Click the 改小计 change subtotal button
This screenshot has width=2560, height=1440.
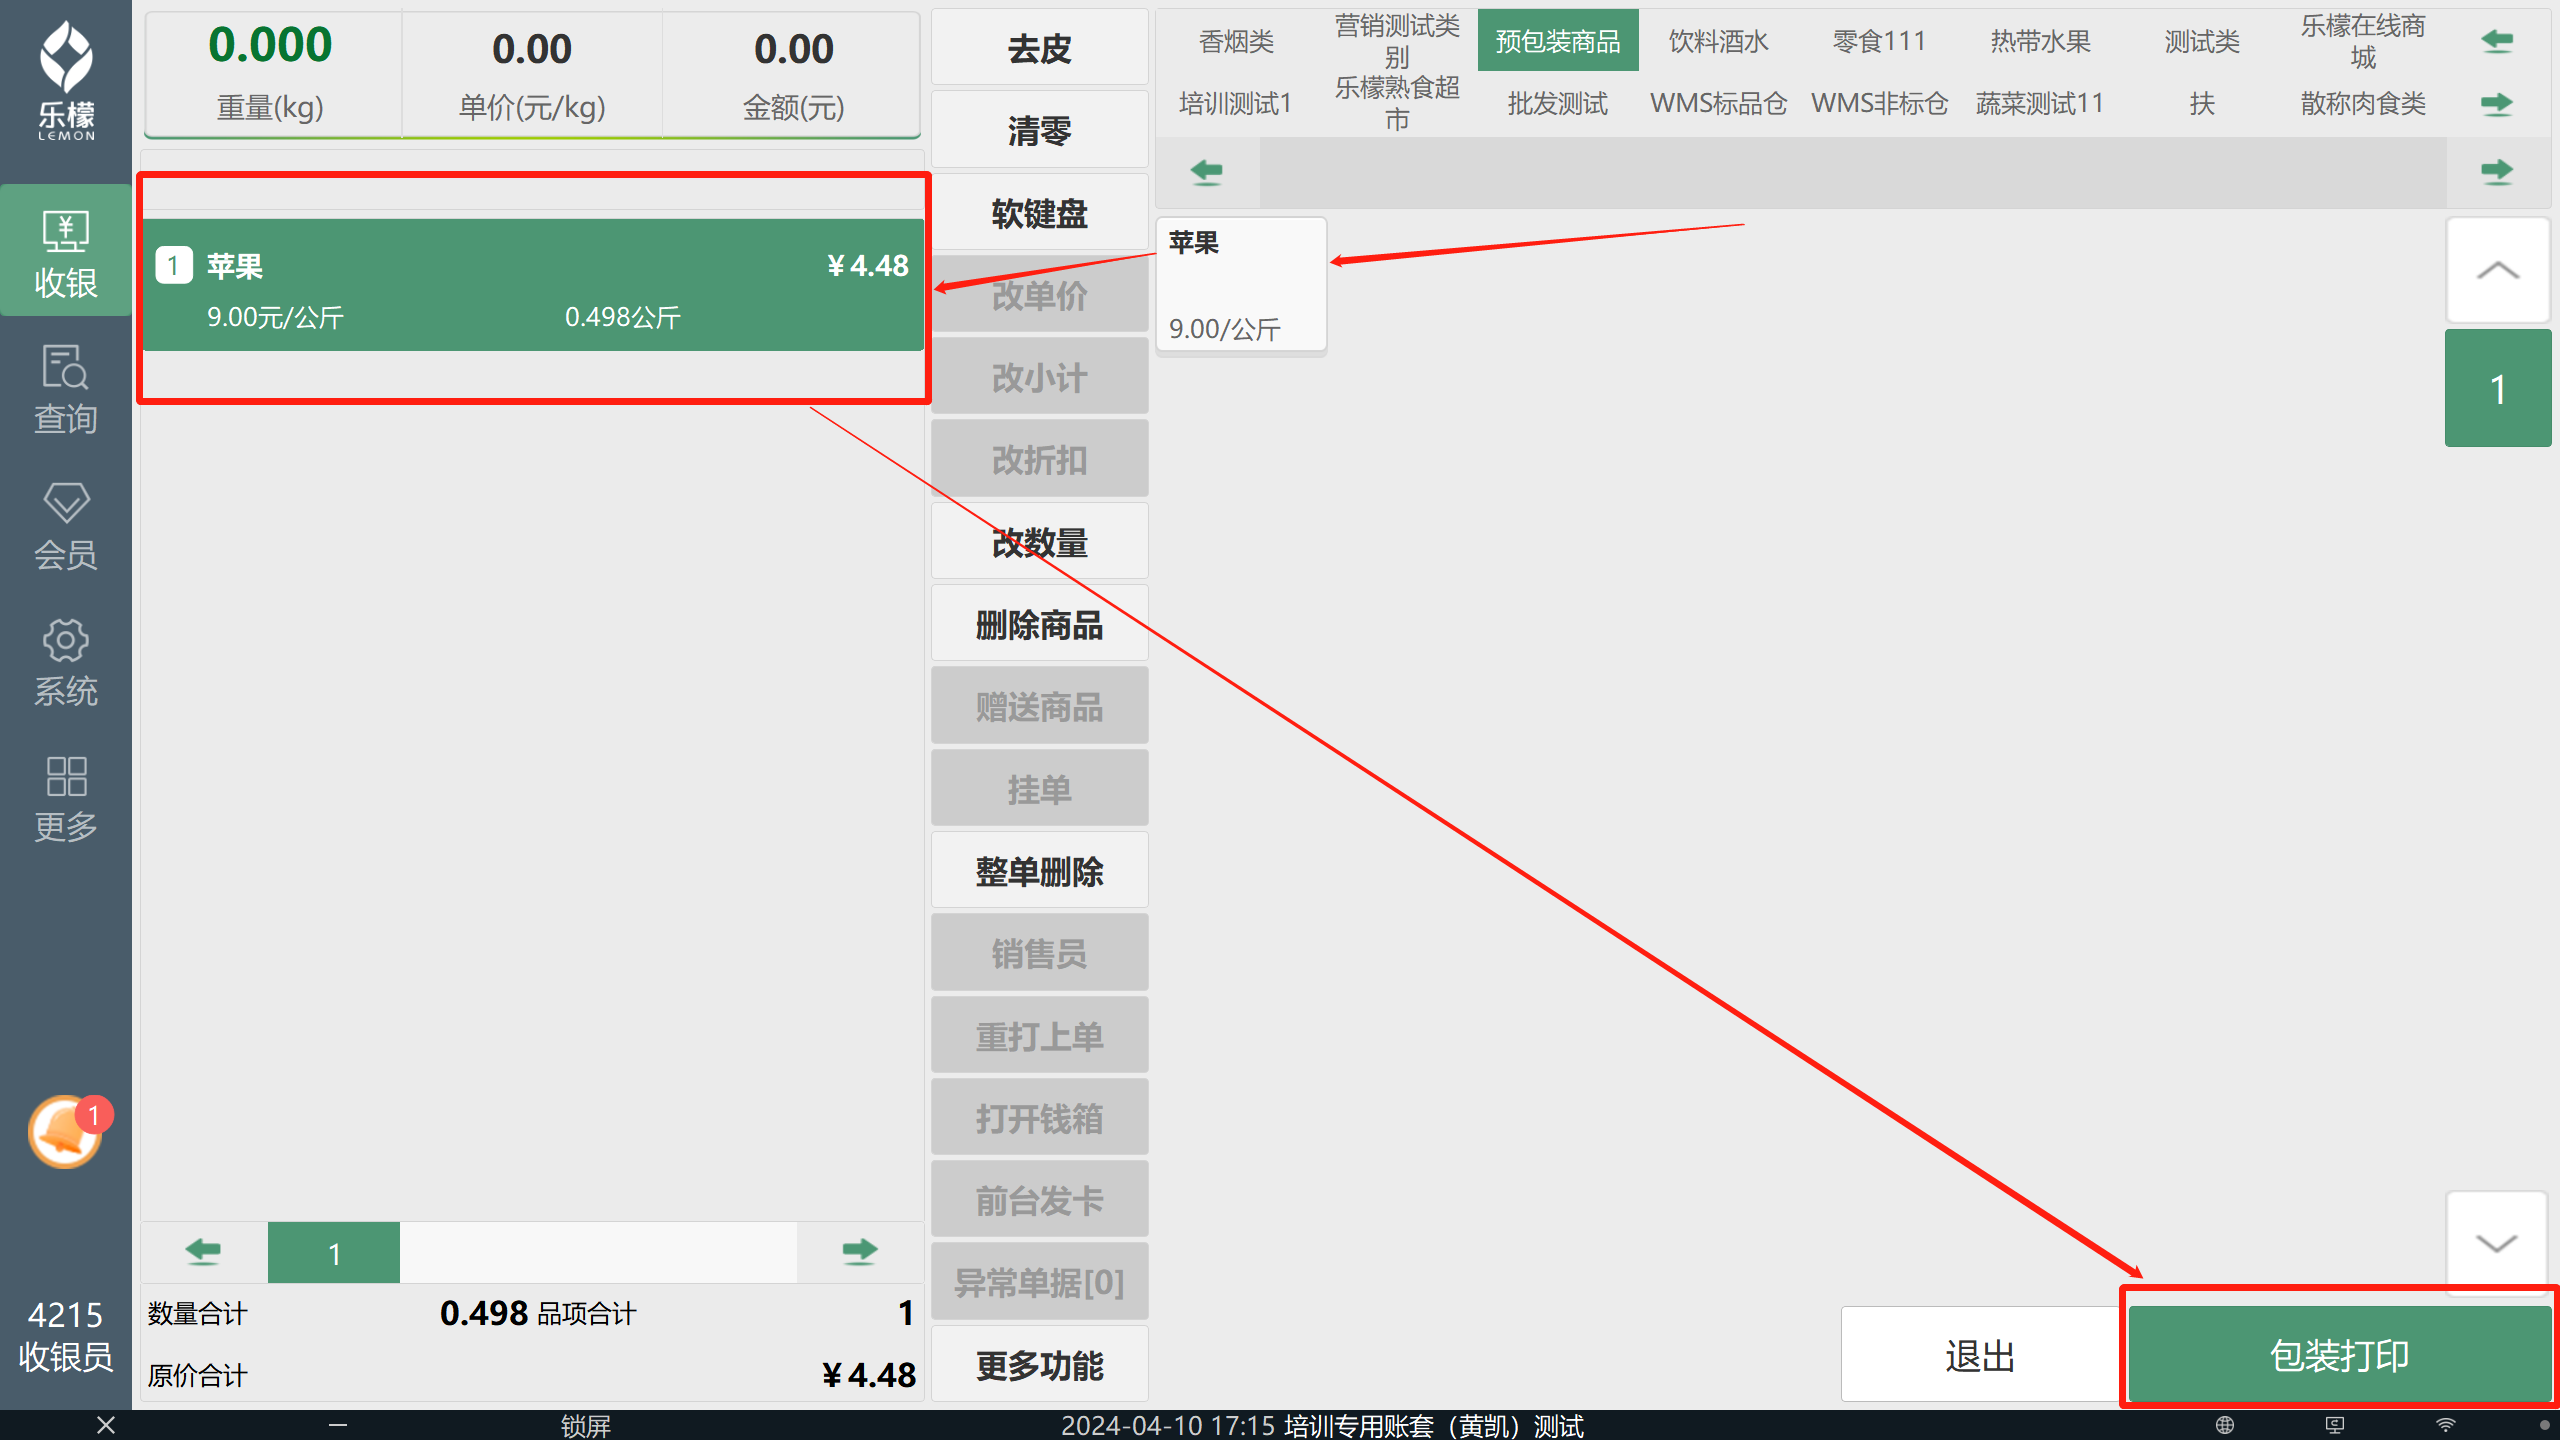(x=1040, y=377)
